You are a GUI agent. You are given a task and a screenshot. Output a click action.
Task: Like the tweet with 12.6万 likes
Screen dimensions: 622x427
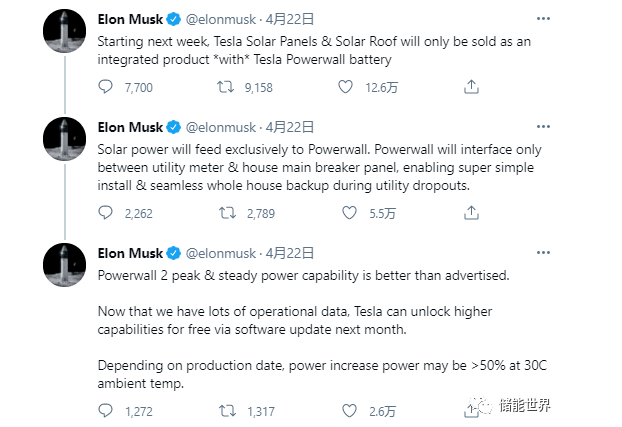coord(346,88)
